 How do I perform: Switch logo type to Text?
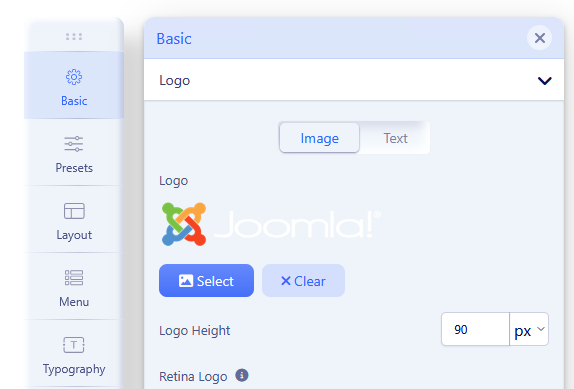click(x=395, y=138)
